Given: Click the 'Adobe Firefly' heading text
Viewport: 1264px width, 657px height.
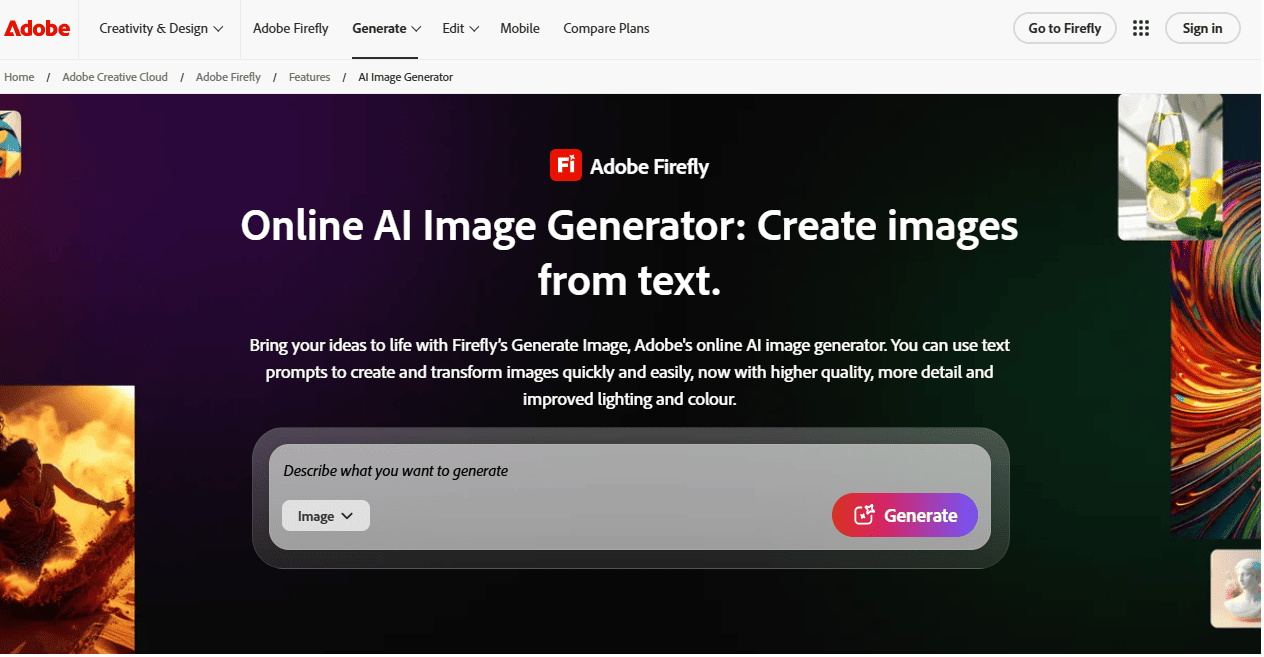Looking at the screenshot, I should [x=649, y=167].
